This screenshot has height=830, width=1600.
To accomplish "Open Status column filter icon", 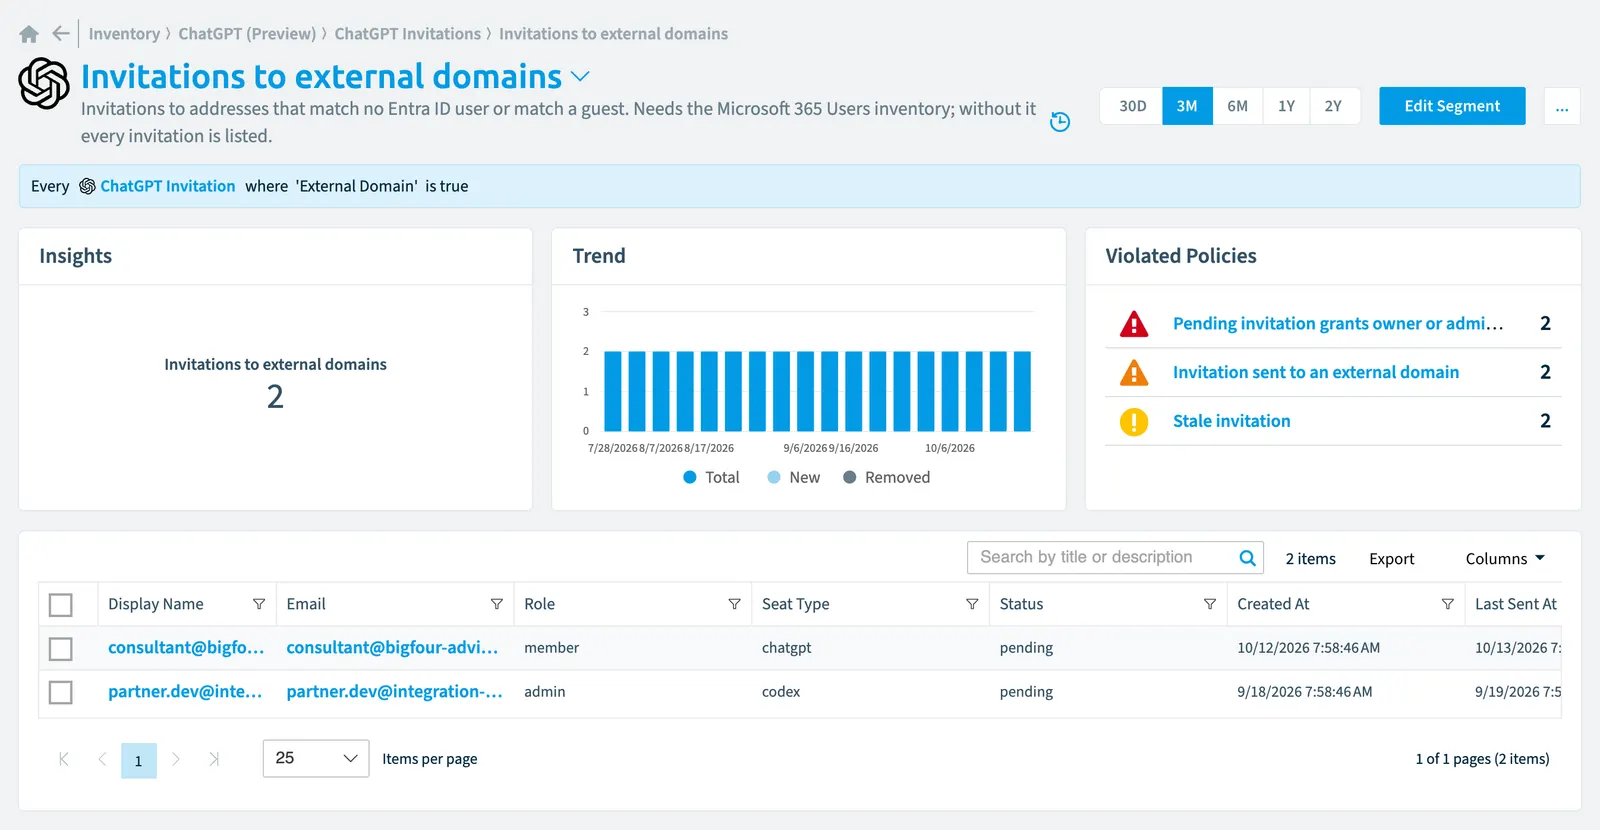I will 1210,604.
